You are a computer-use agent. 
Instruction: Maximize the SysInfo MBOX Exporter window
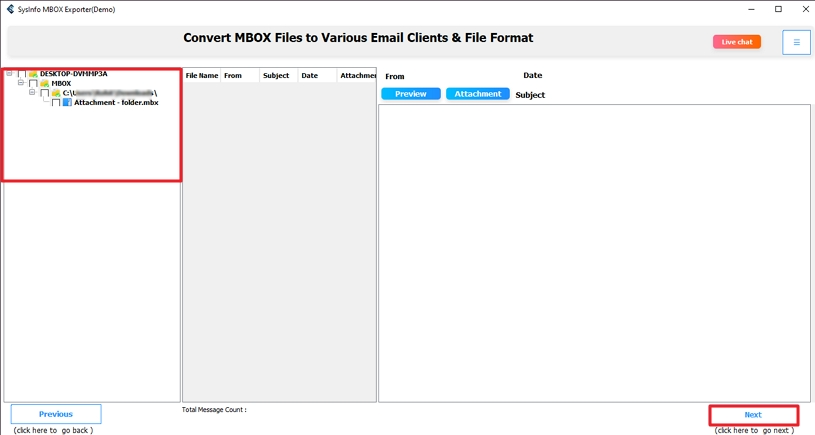[778, 9]
